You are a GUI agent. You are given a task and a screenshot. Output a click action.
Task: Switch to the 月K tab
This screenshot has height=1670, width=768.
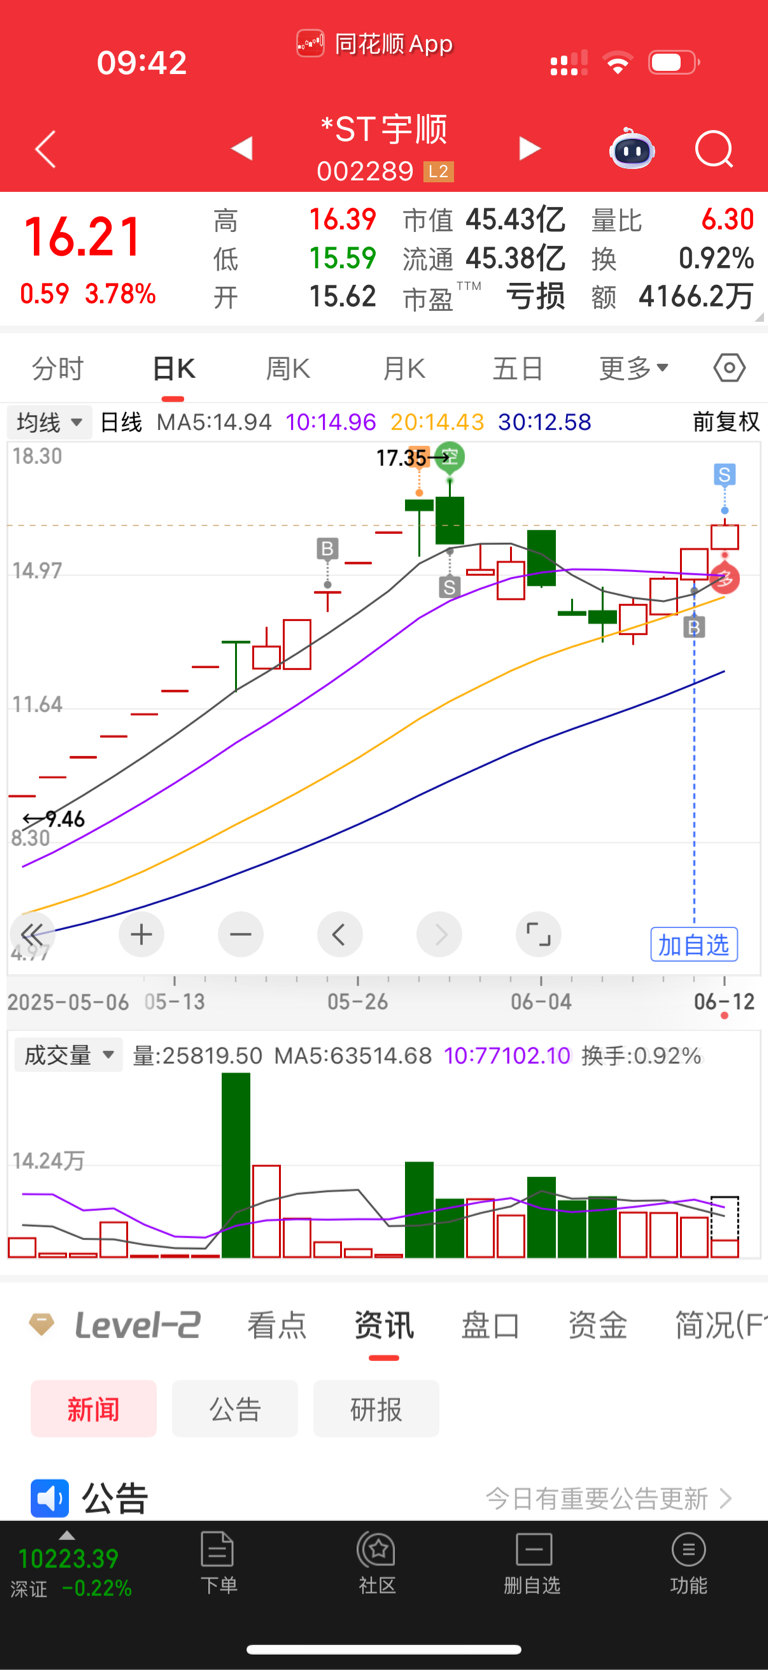404,368
